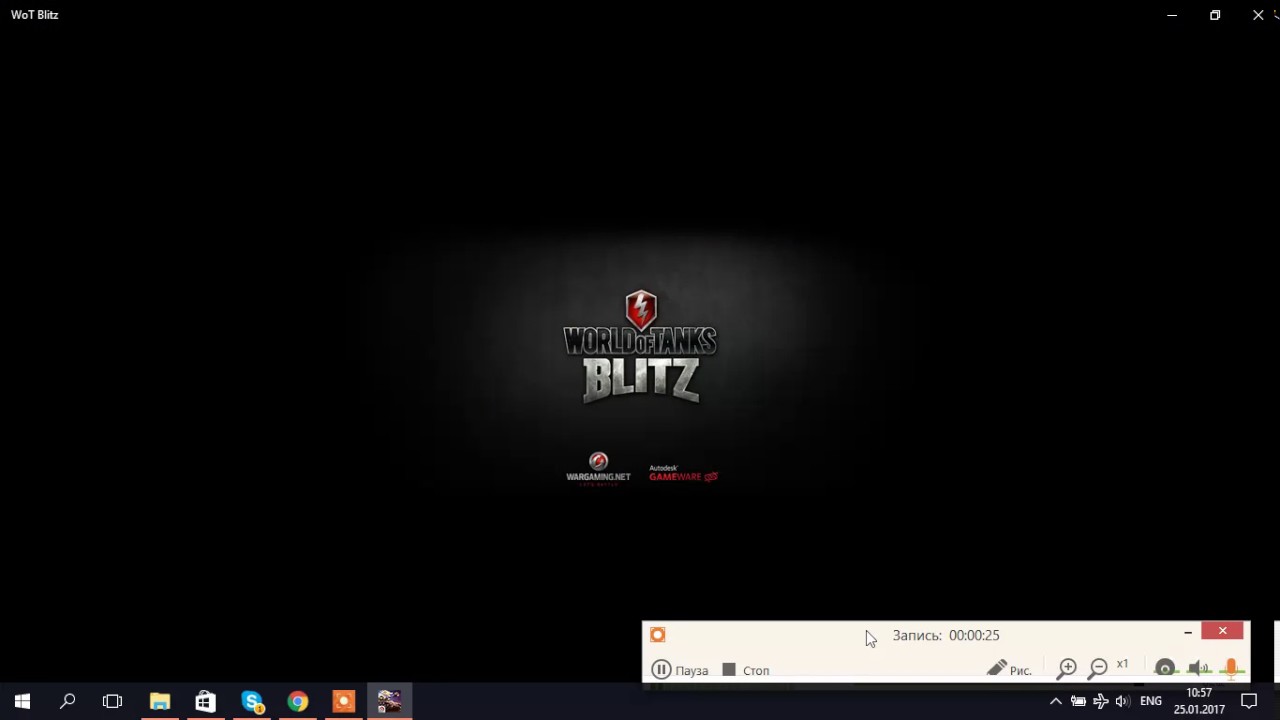The image size is (1280, 720).
Task: Open the volume control in system tray
Action: pos(1123,702)
